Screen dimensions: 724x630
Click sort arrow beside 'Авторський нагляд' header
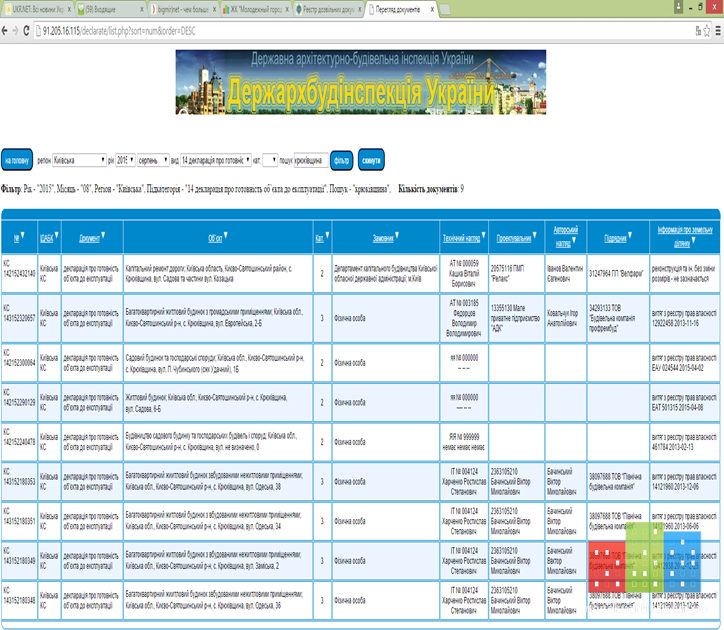(574, 240)
